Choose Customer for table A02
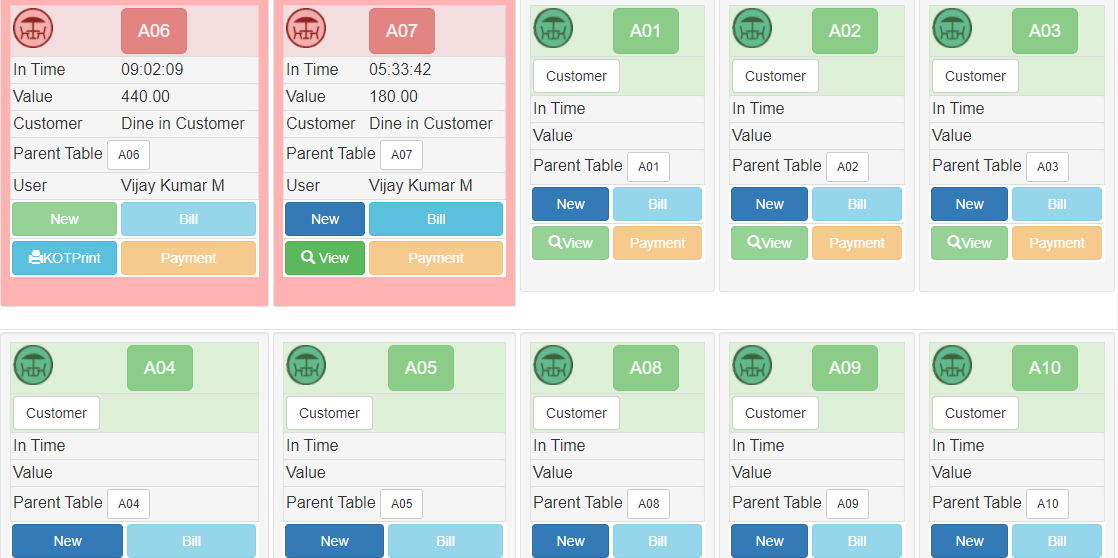Image resolution: width=1118 pixels, height=558 pixels. 775,76
